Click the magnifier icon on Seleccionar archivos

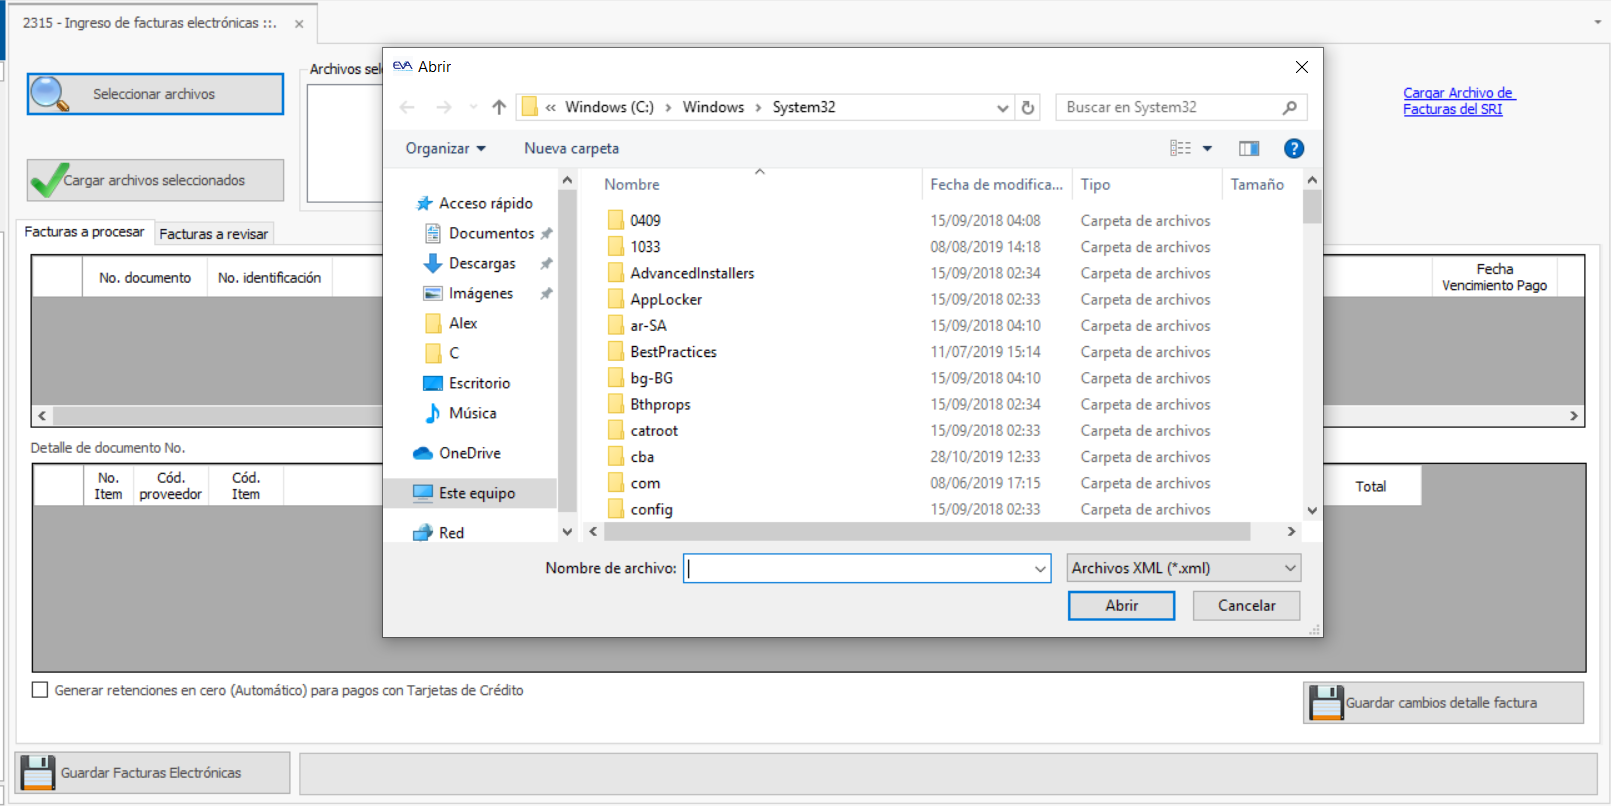(49, 94)
